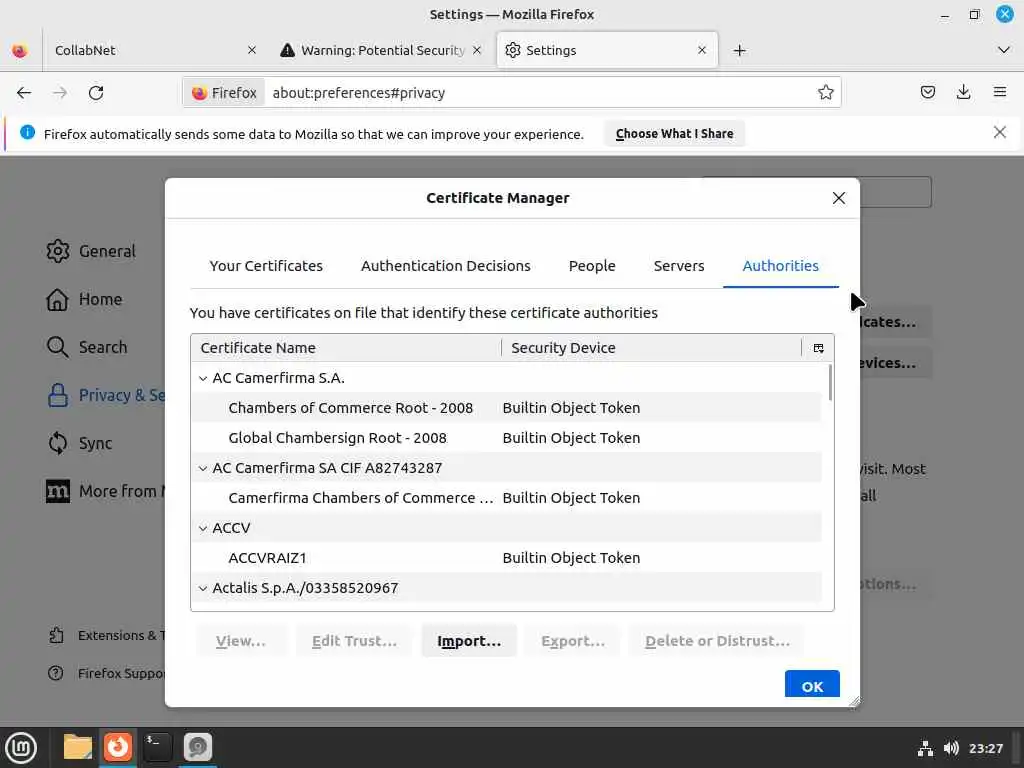Switch to Servers tab
Screen dimensions: 1024x768
(x=679, y=266)
